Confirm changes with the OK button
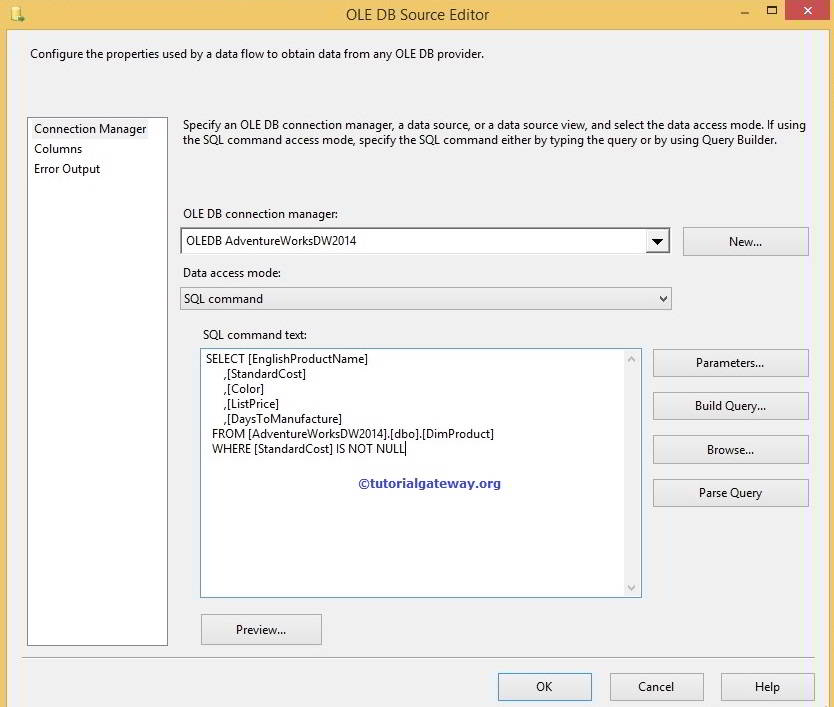834x707 pixels. (544, 686)
